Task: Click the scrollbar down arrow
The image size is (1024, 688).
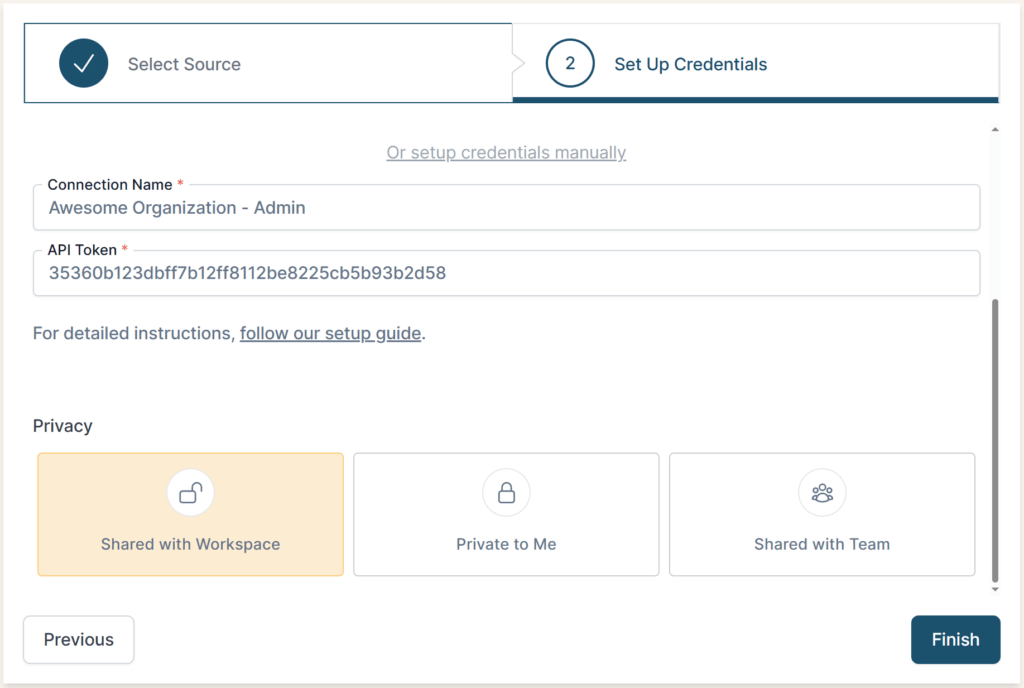Action: pos(995,589)
